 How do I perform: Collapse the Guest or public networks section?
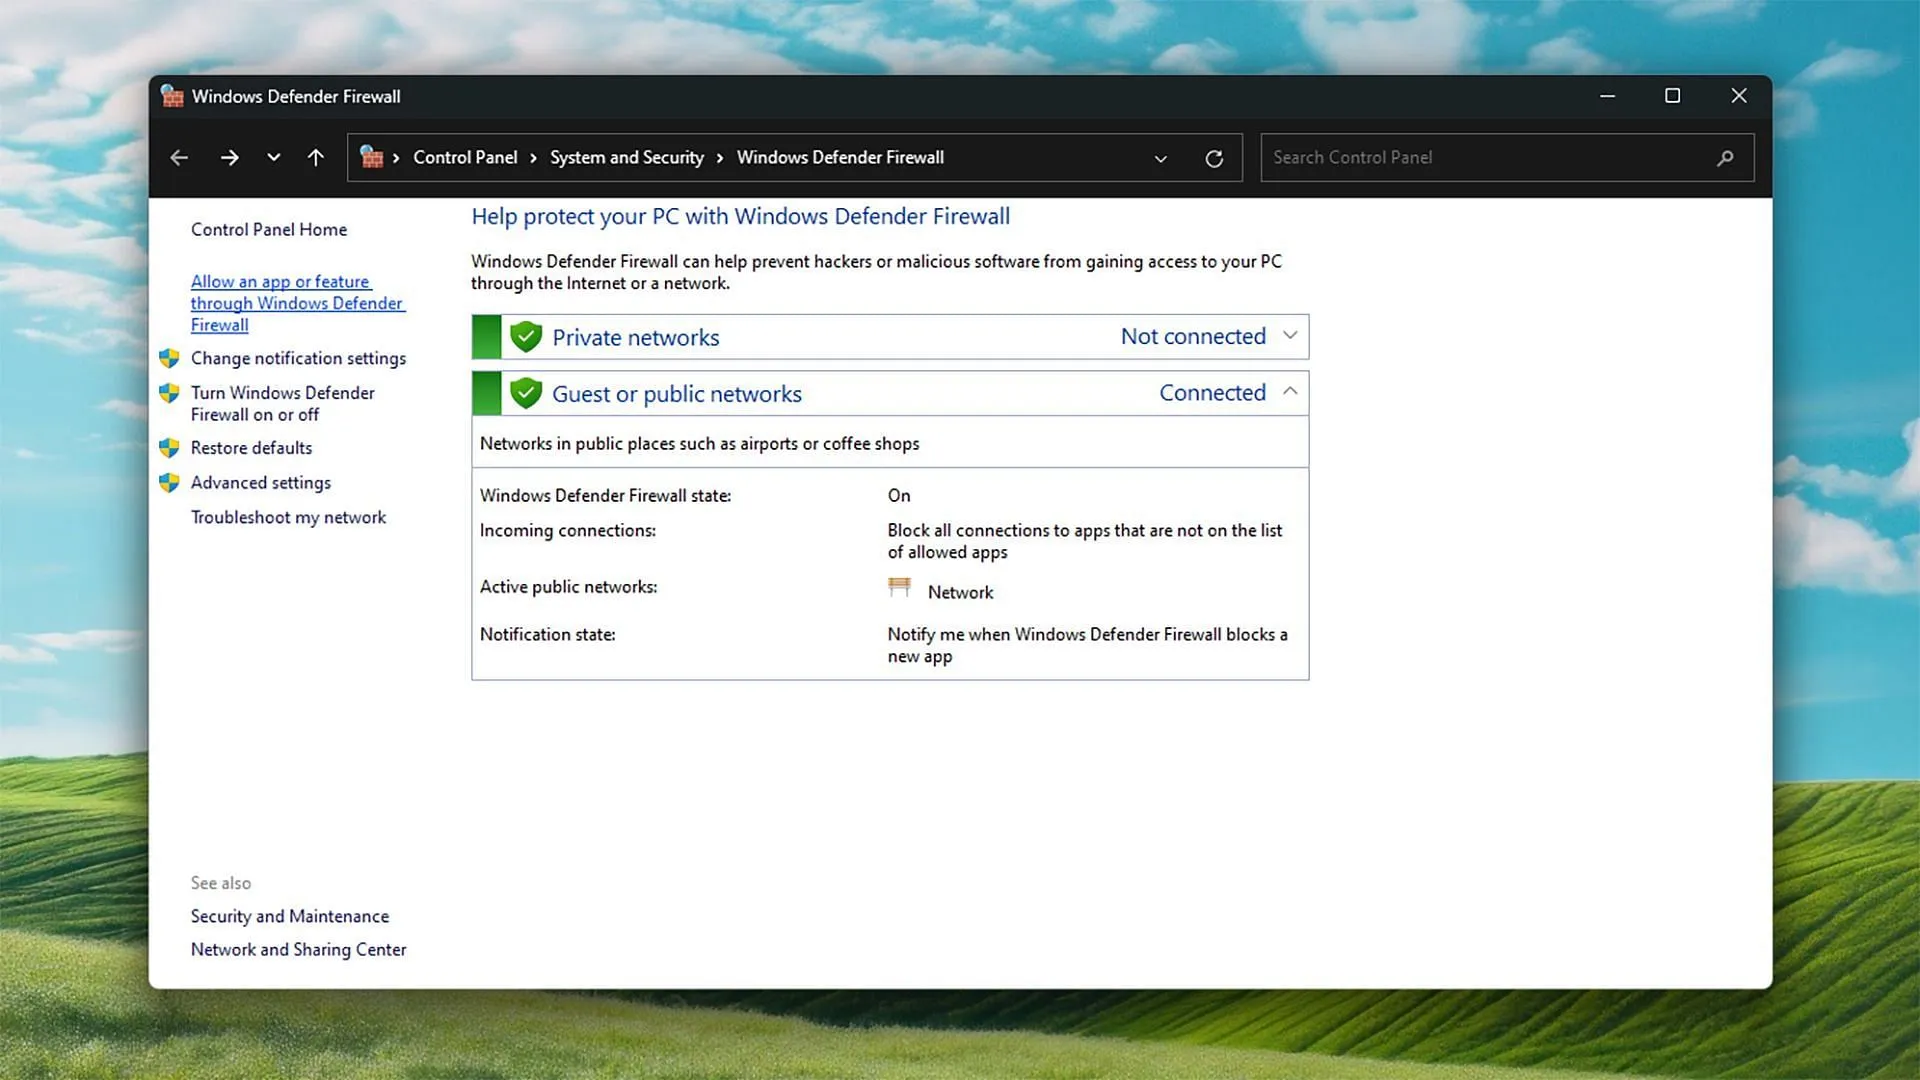(1290, 392)
